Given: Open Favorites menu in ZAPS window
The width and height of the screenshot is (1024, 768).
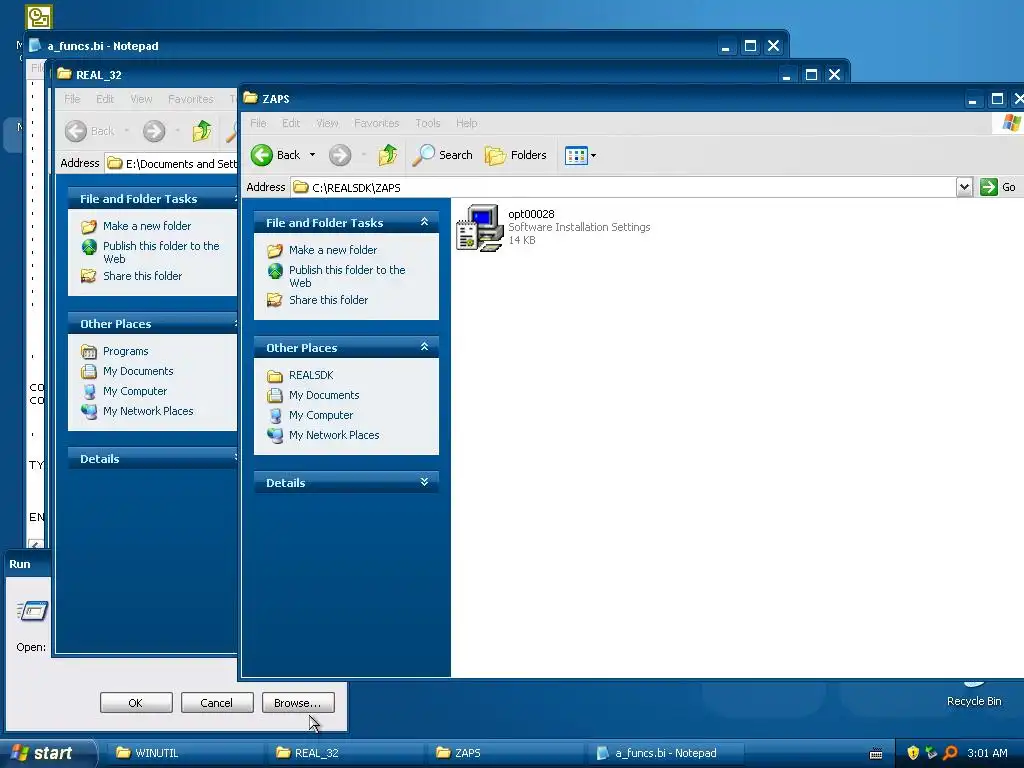Looking at the screenshot, I should (x=376, y=123).
